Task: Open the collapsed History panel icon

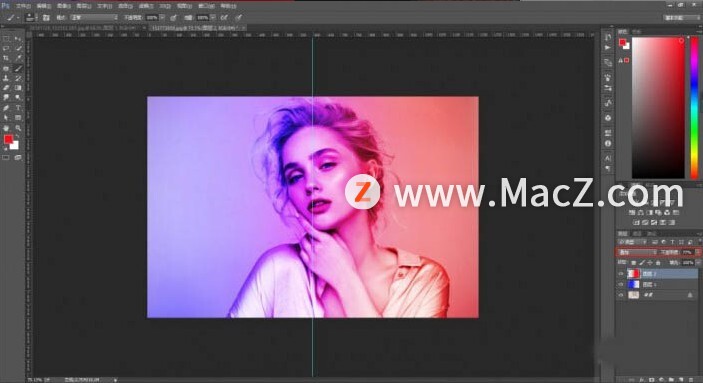Action: (x=608, y=36)
